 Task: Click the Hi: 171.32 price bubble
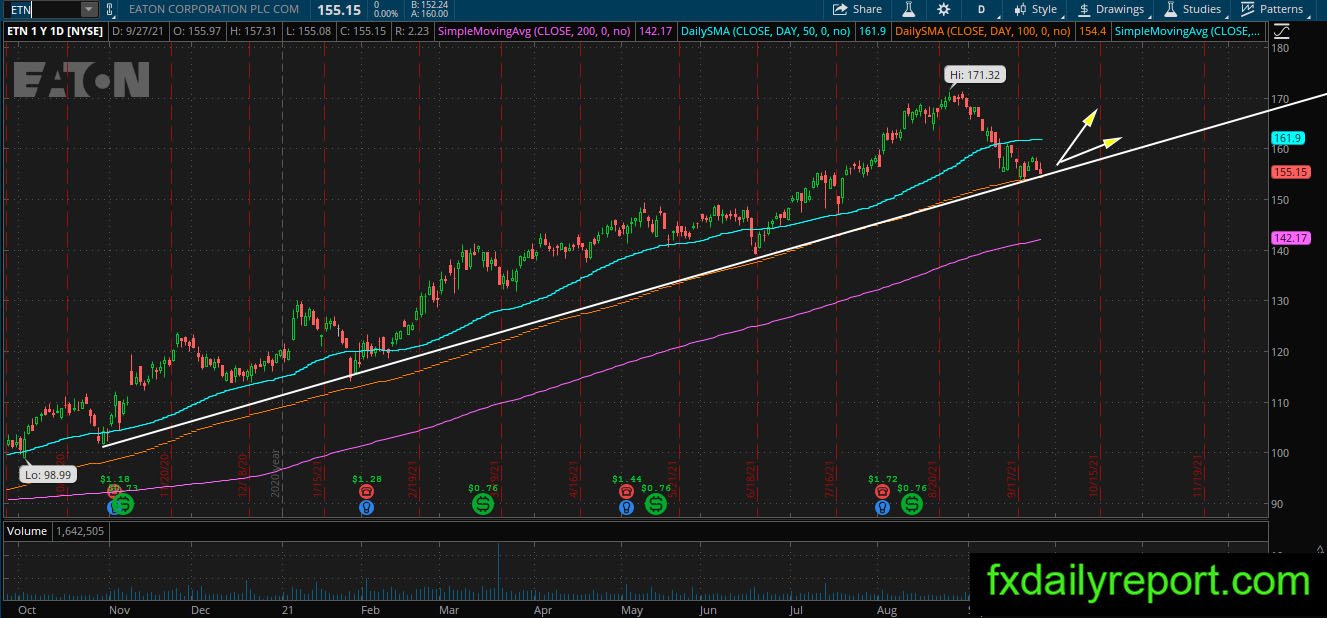tap(977, 74)
